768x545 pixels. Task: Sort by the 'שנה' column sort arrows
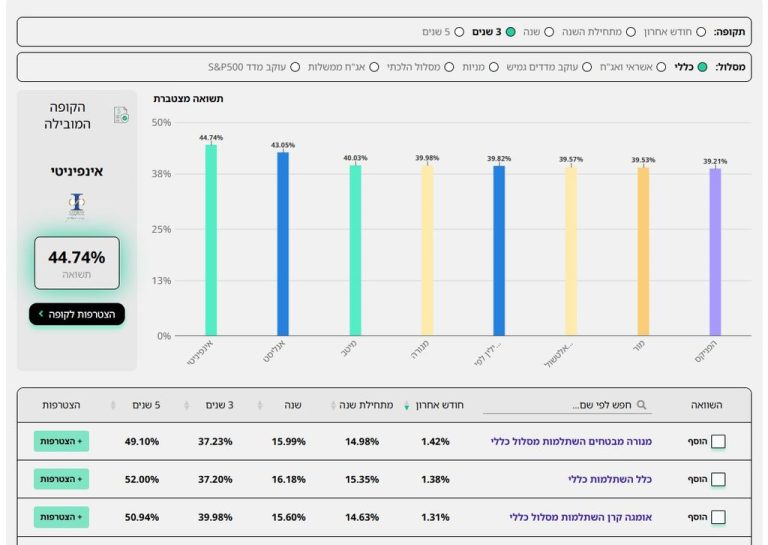(x=260, y=405)
